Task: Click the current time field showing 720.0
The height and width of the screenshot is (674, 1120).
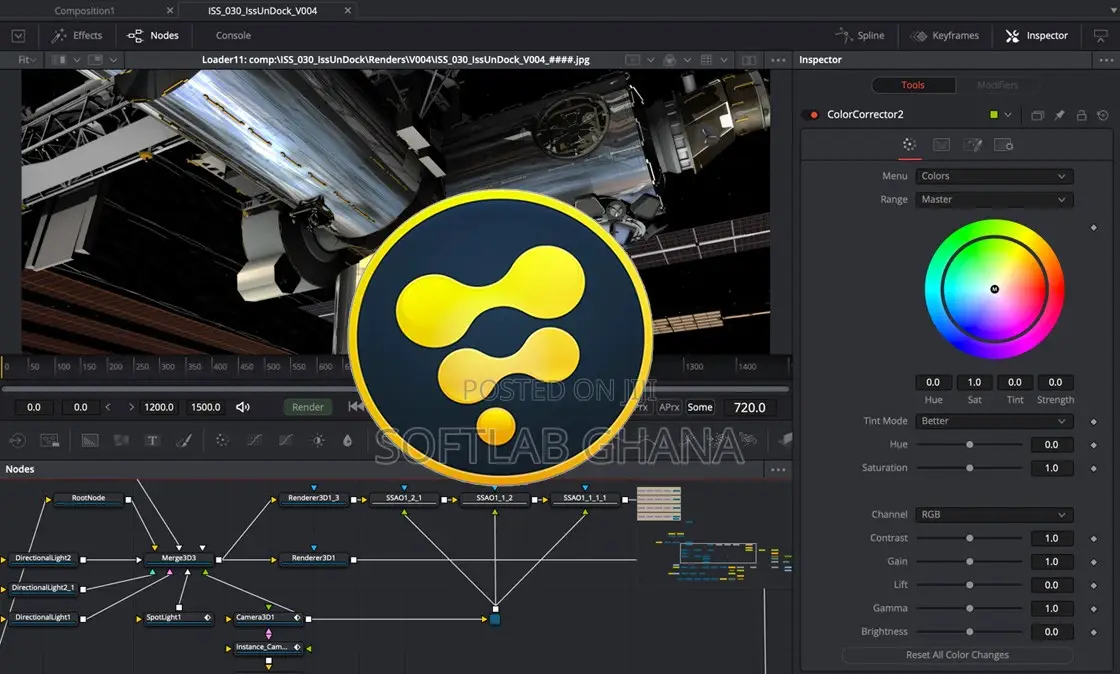Action: [749, 408]
